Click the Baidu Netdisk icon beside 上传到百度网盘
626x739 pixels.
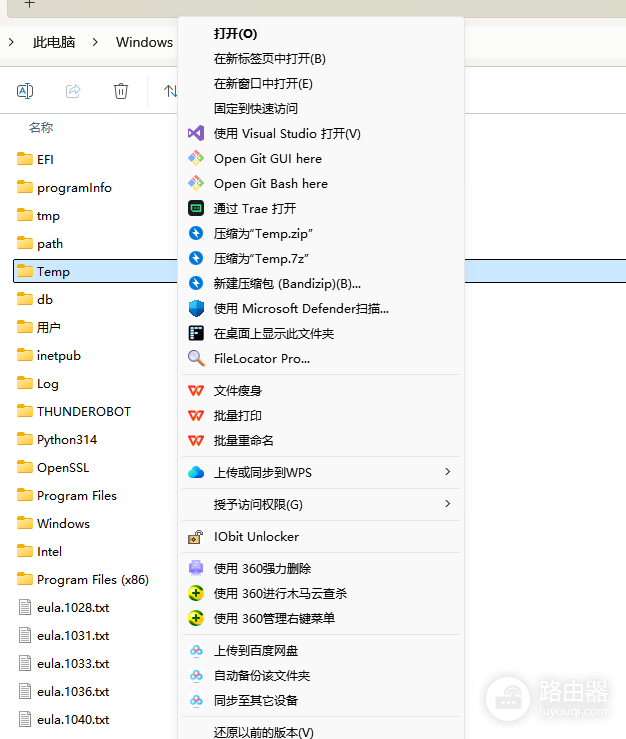[196, 651]
